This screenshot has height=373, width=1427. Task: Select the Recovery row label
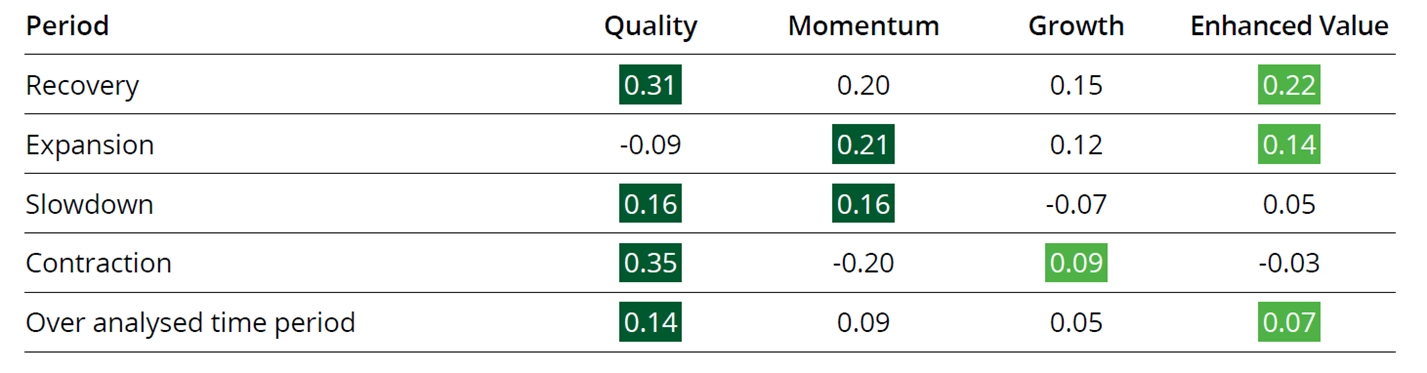82,86
